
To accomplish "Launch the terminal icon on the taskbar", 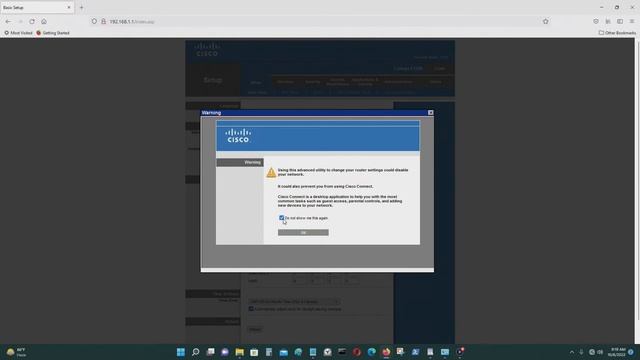I will pyautogui.click(x=342, y=352).
